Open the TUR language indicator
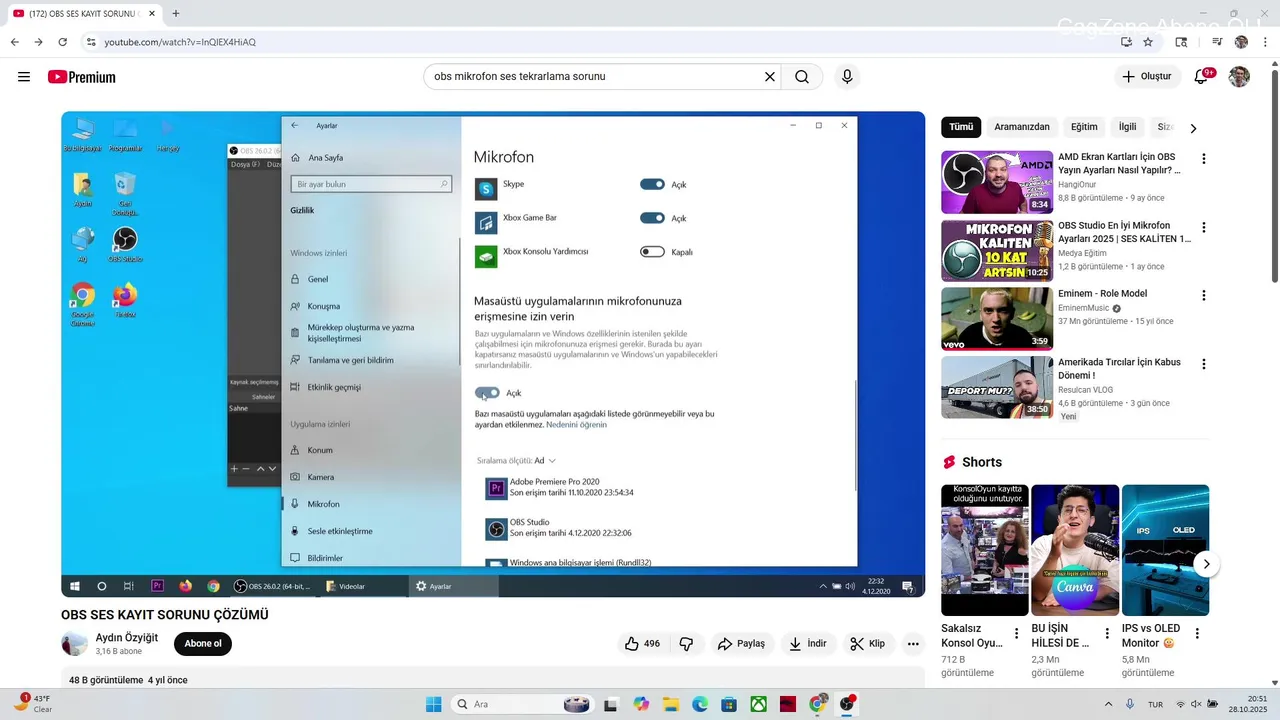Image resolution: width=1280 pixels, height=720 pixels. (x=1155, y=705)
